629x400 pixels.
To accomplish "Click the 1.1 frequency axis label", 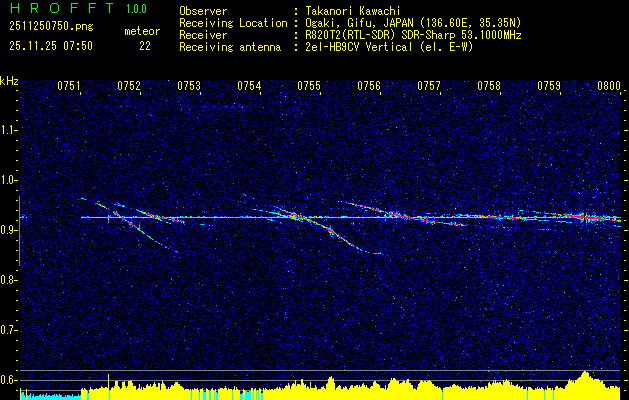I will coord(9,129).
